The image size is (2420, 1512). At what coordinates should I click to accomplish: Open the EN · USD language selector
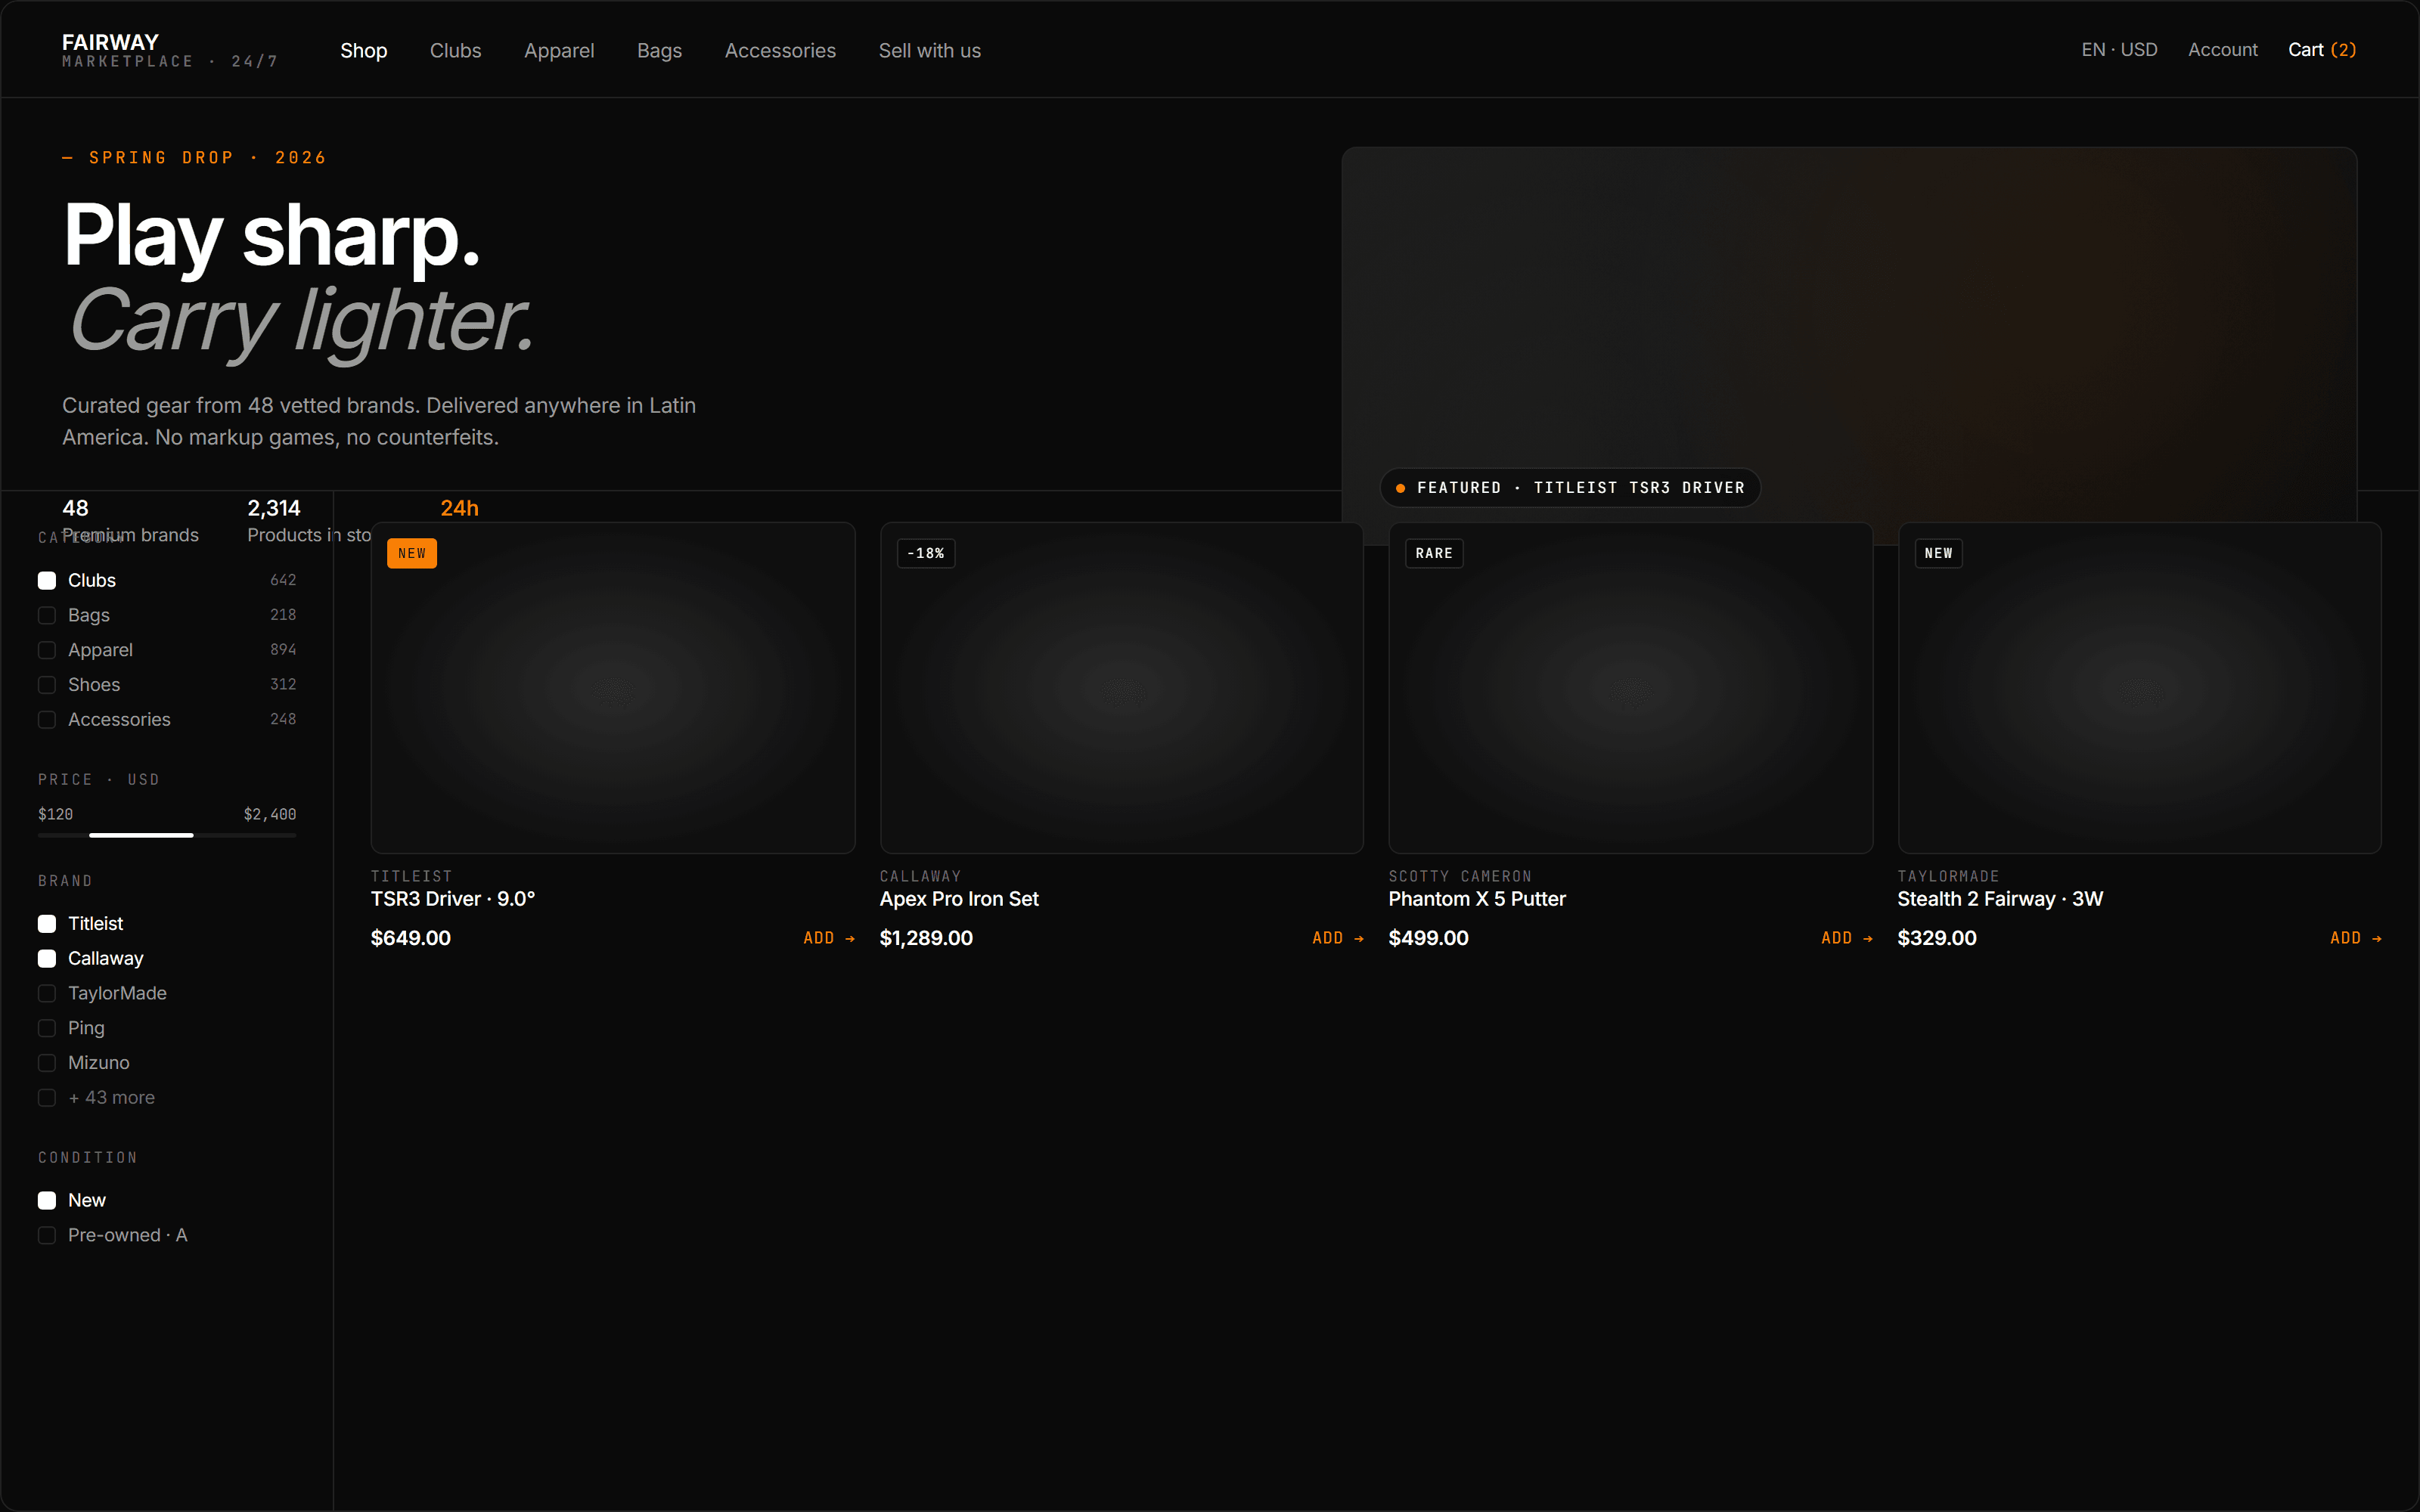[x=2118, y=50]
